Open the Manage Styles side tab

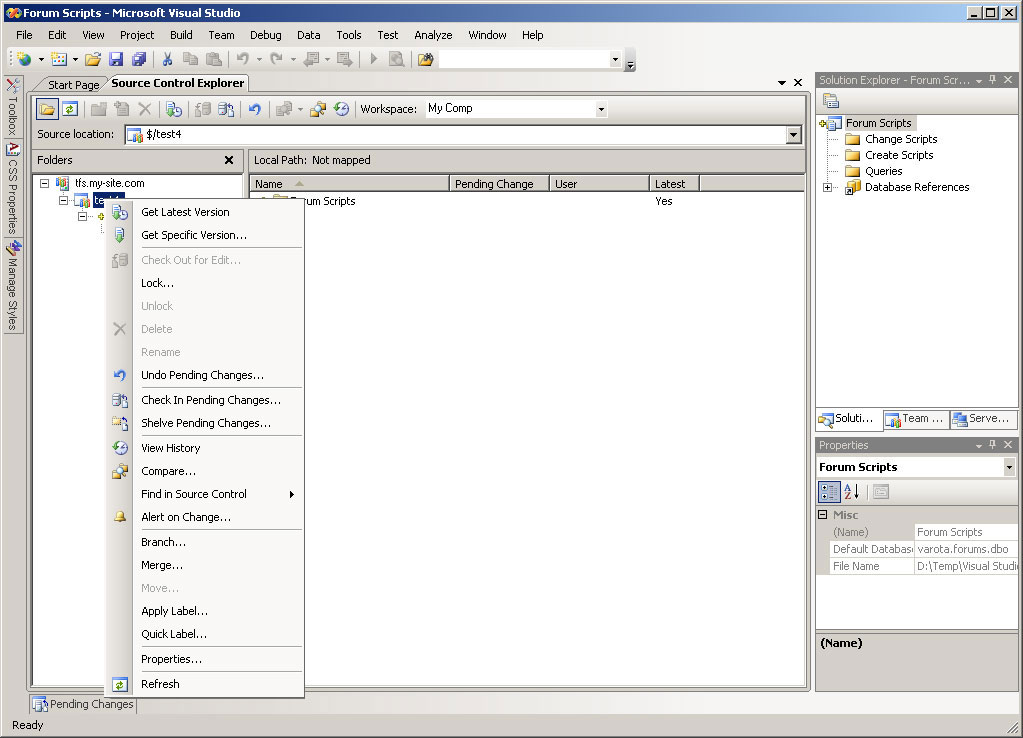click(13, 285)
